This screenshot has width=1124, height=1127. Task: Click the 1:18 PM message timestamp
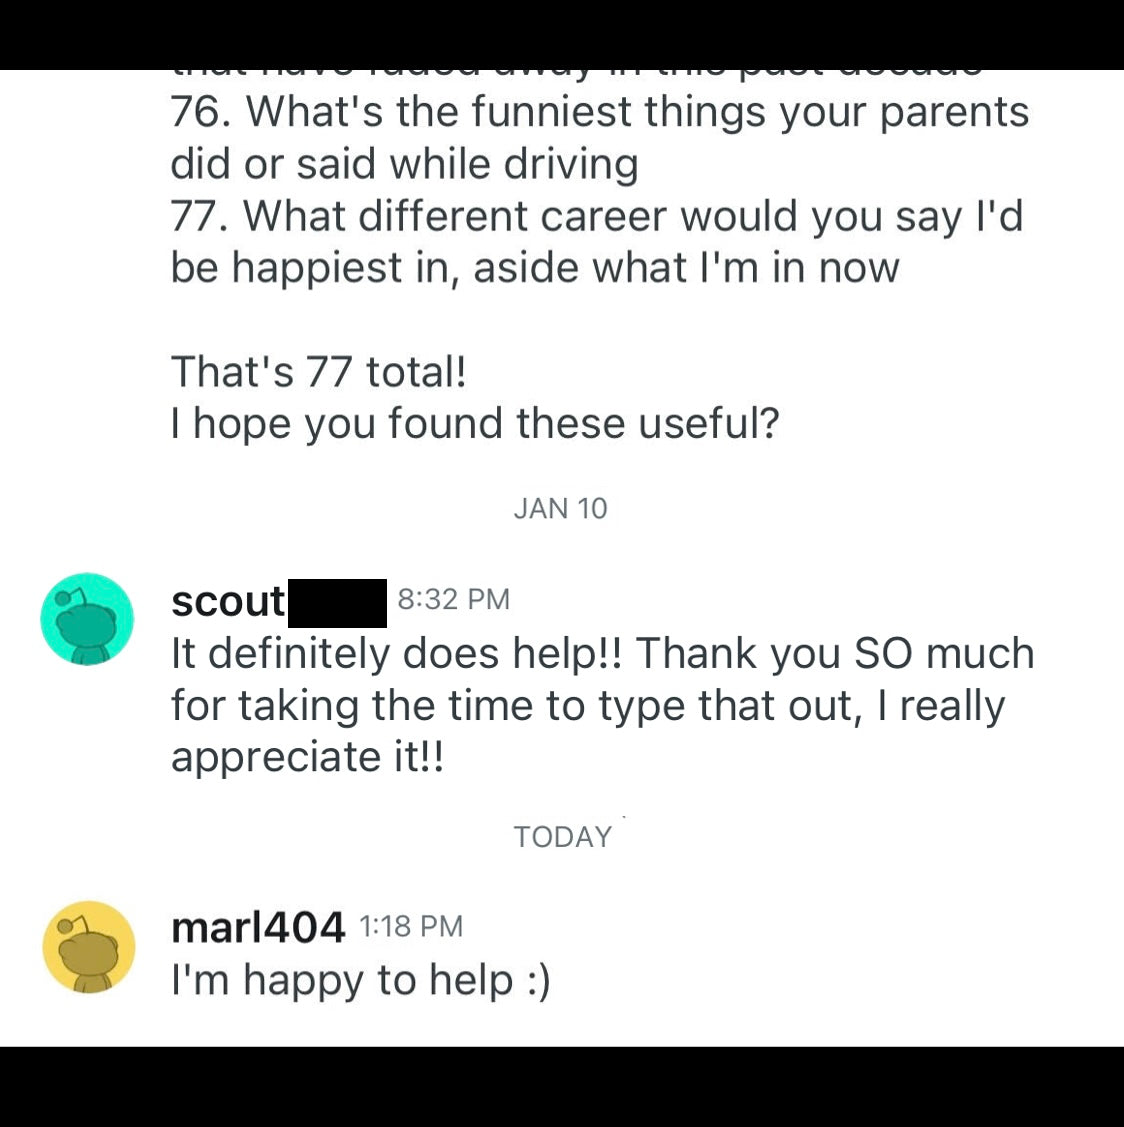[410, 927]
